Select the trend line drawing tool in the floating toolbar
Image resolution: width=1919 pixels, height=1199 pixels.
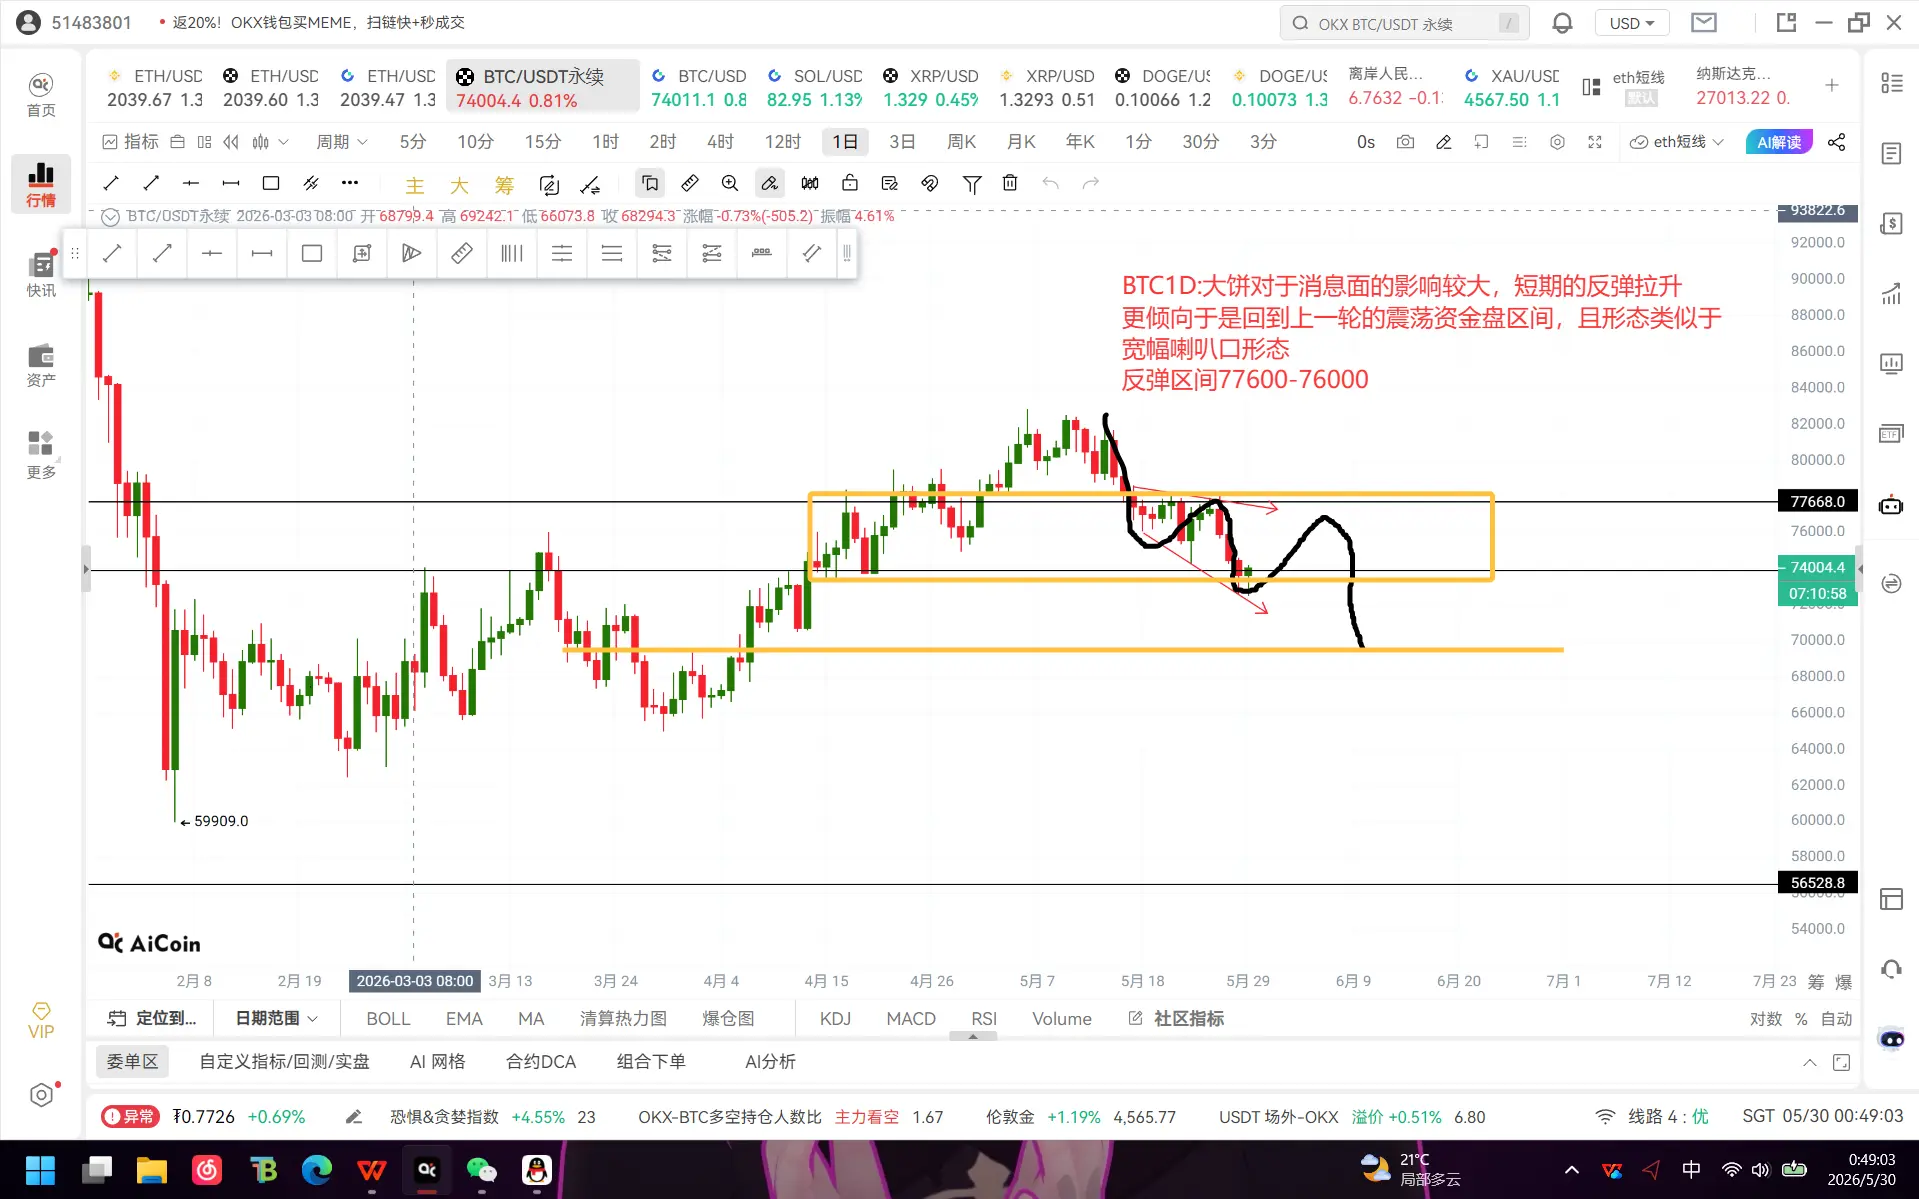point(112,253)
